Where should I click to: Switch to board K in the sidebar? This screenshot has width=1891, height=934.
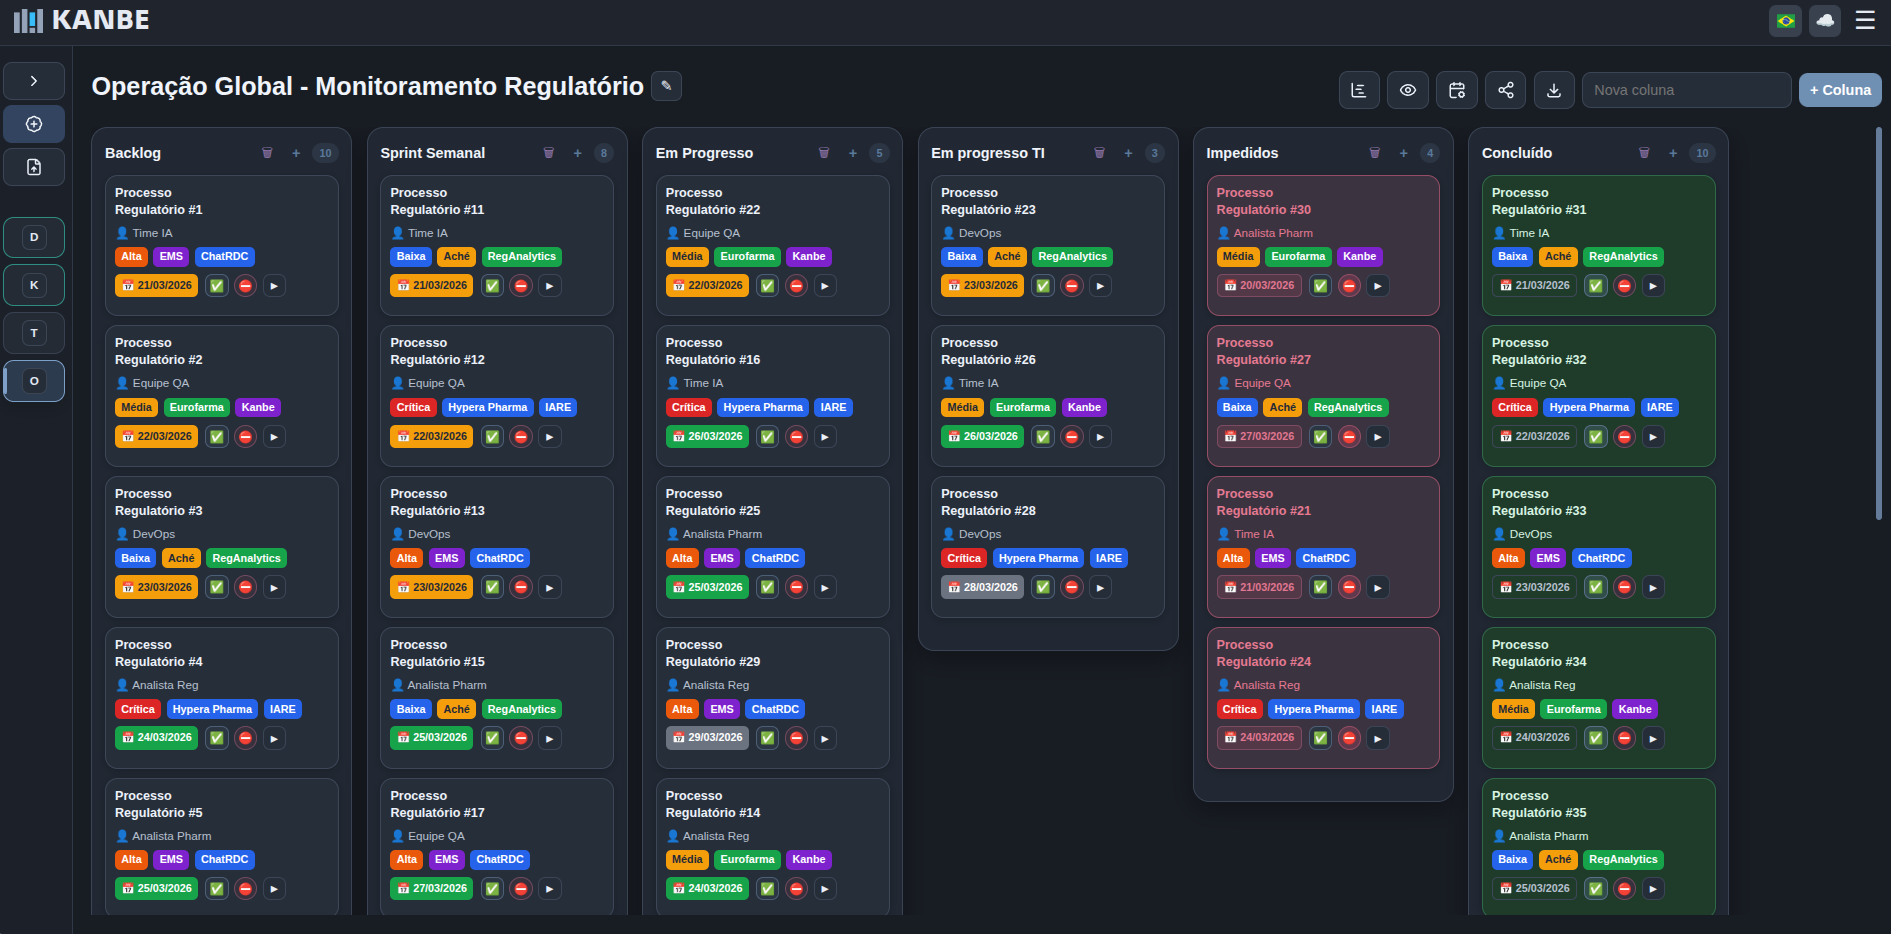[x=34, y=284]
